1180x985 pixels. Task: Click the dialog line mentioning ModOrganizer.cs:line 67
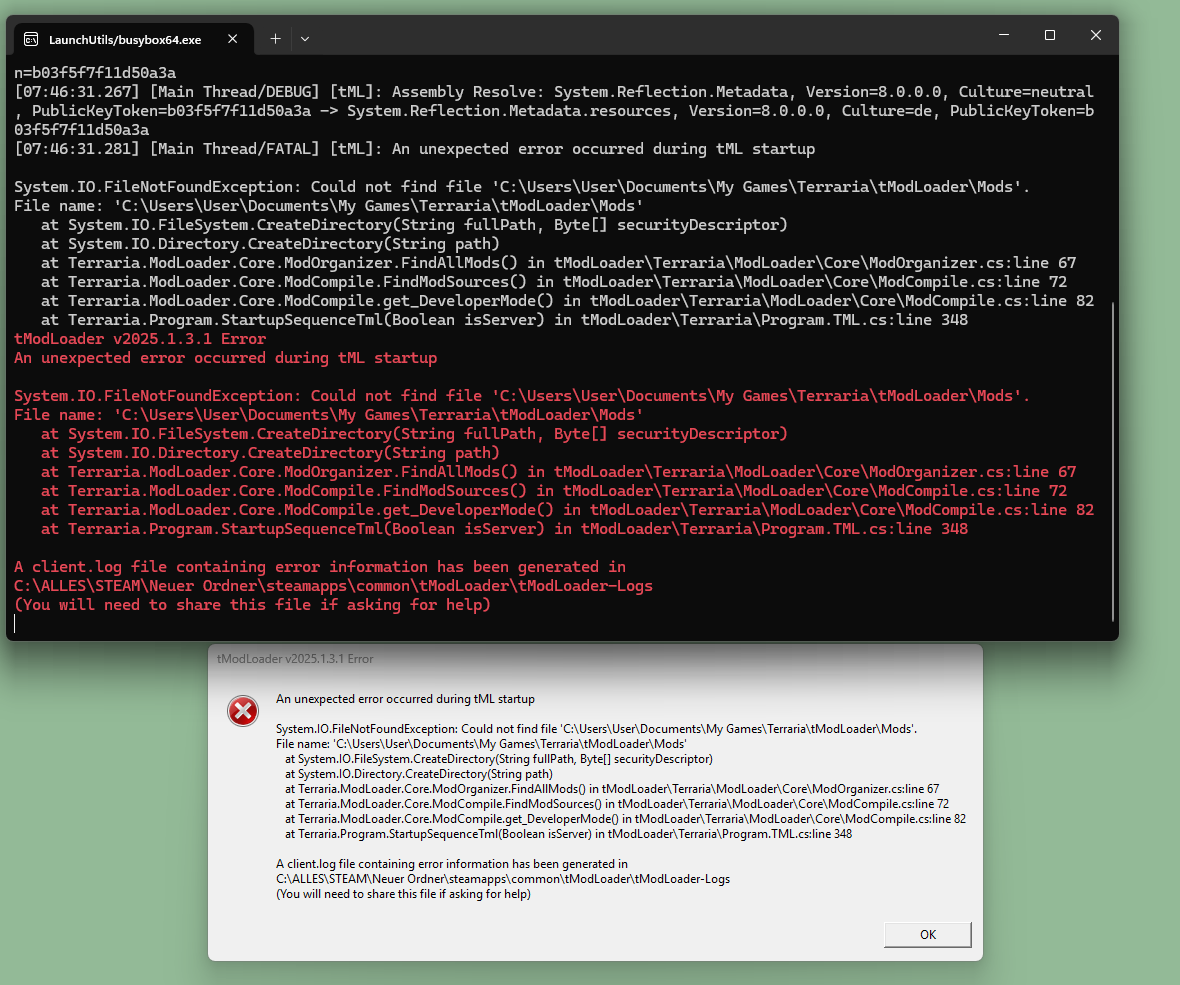(612, 789)
